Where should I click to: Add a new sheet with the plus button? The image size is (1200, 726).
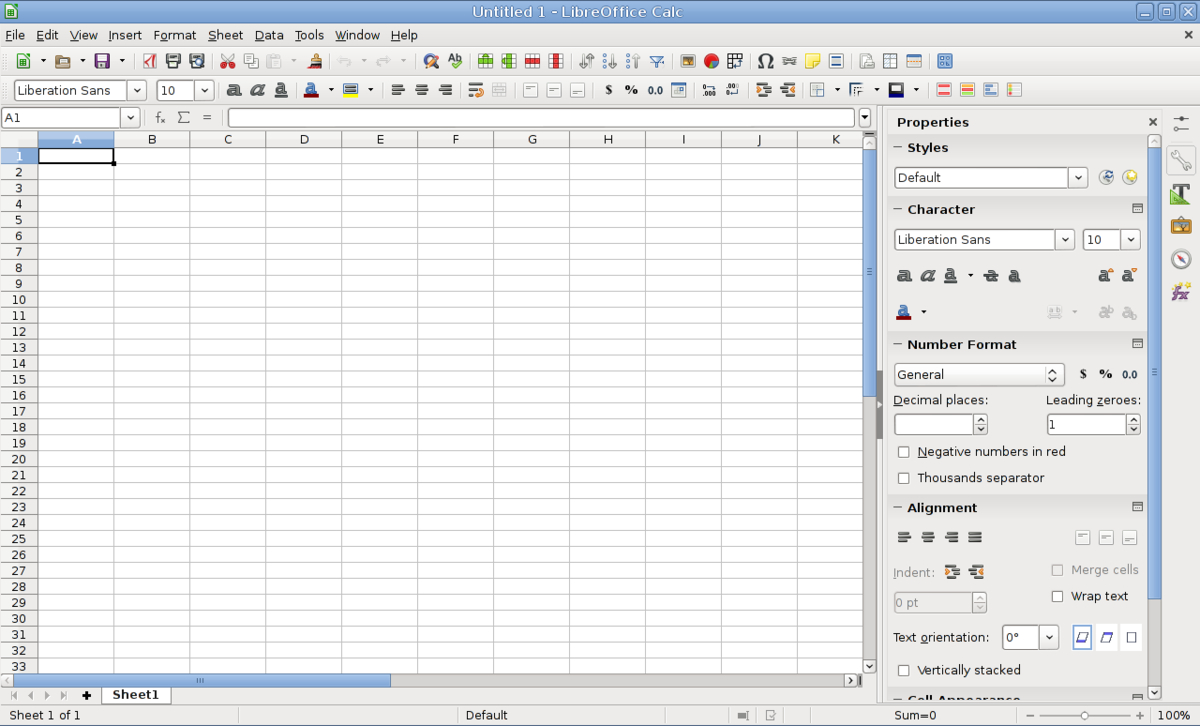[x=86, y=694]
